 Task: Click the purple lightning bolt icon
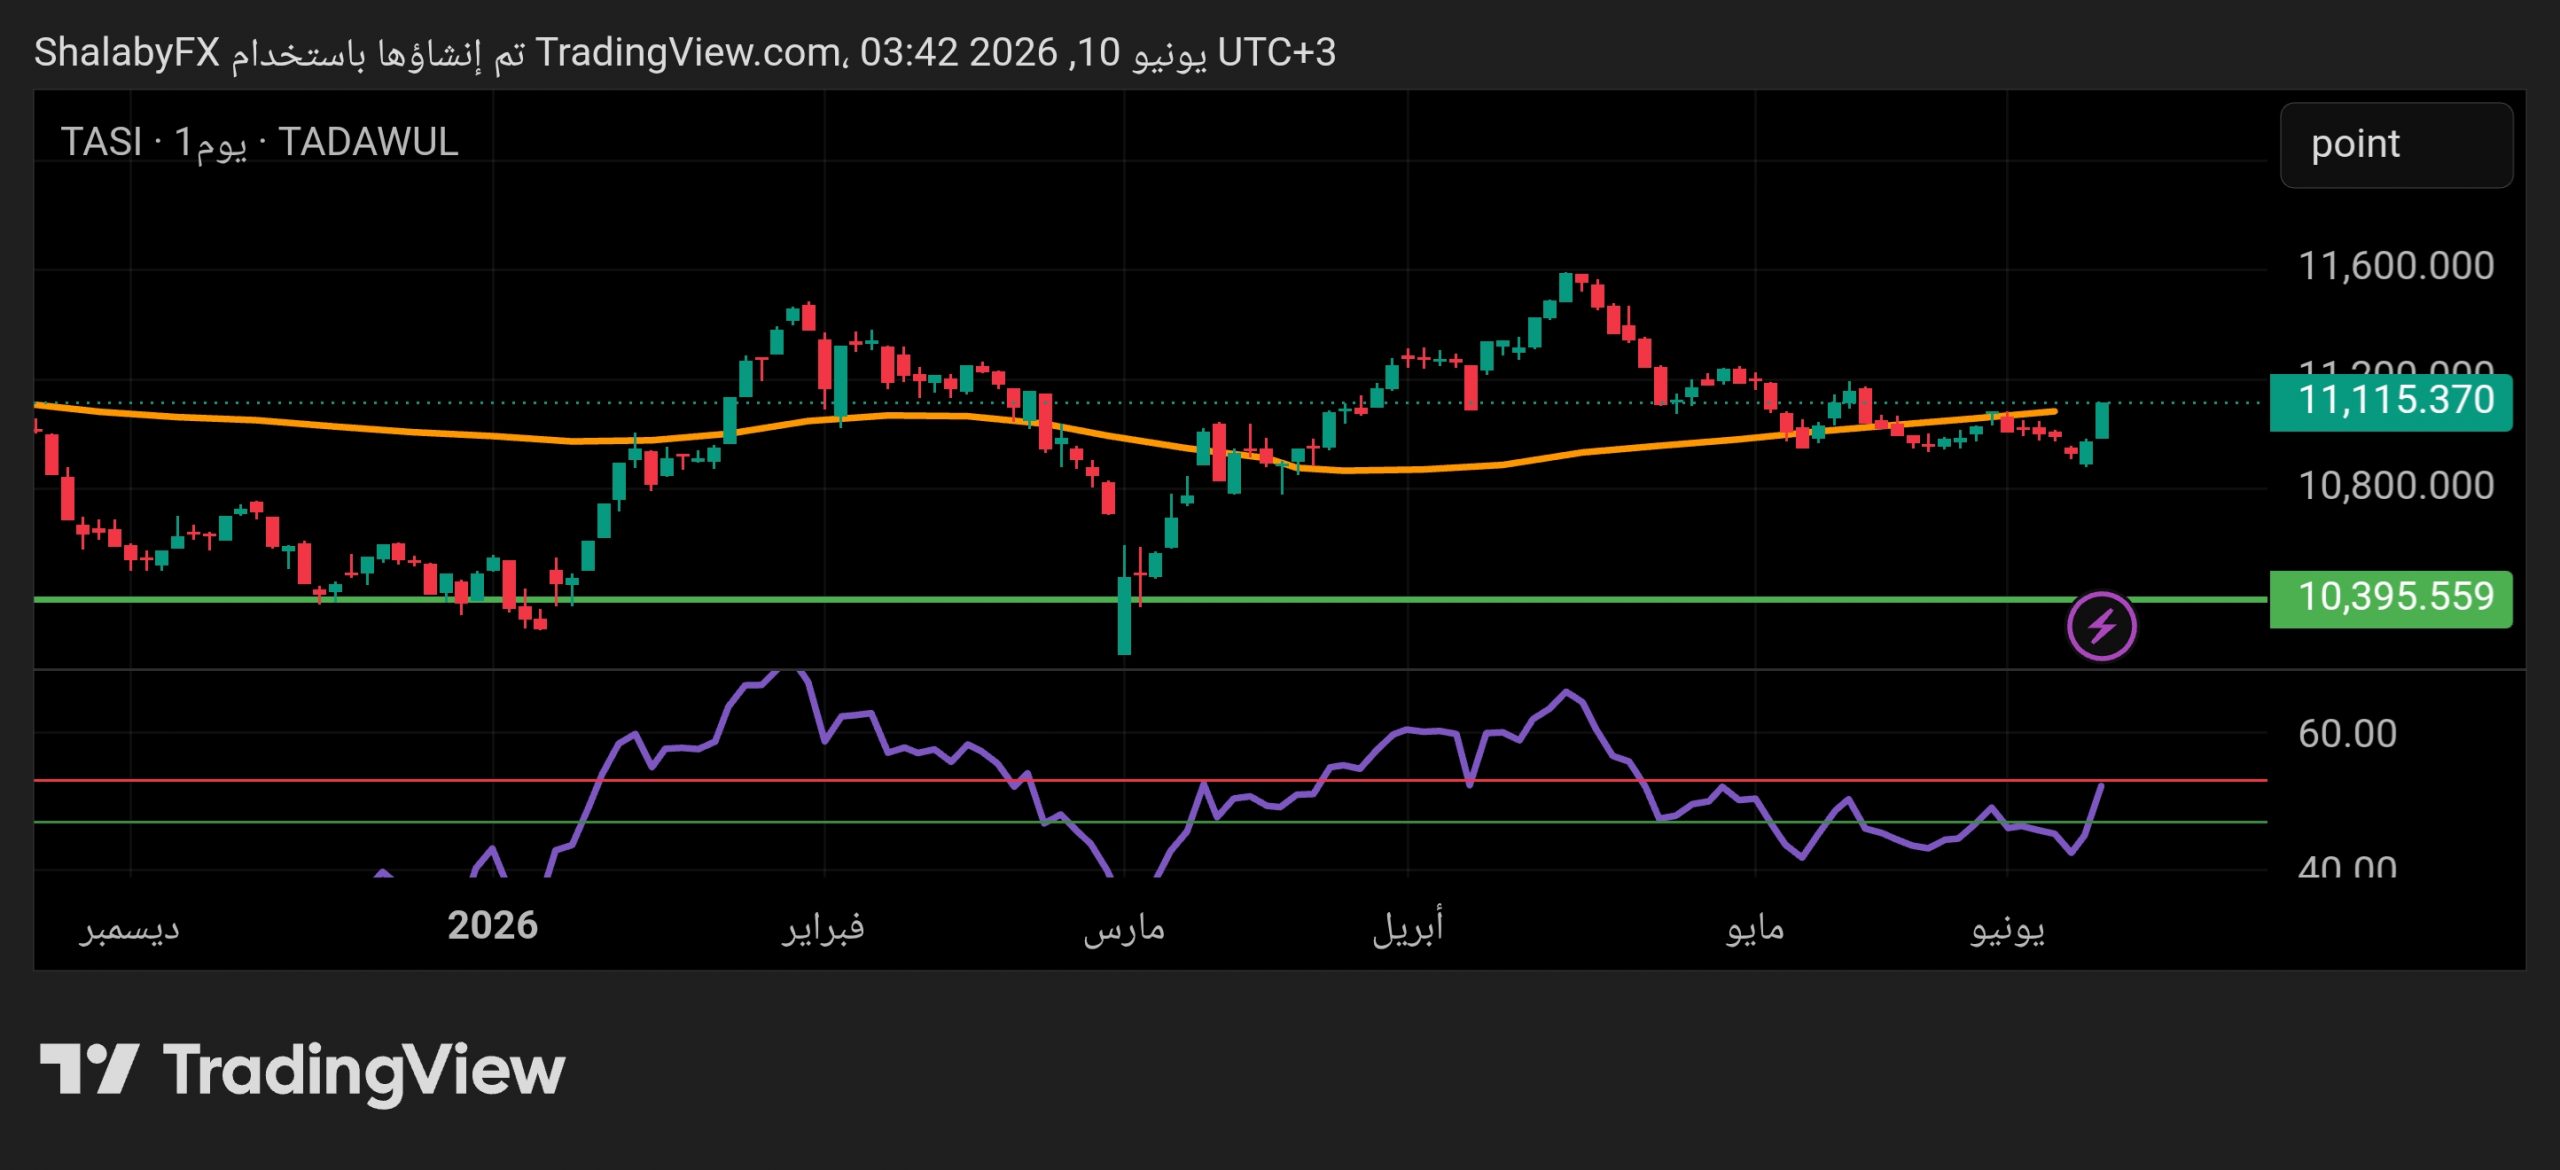2101,627
